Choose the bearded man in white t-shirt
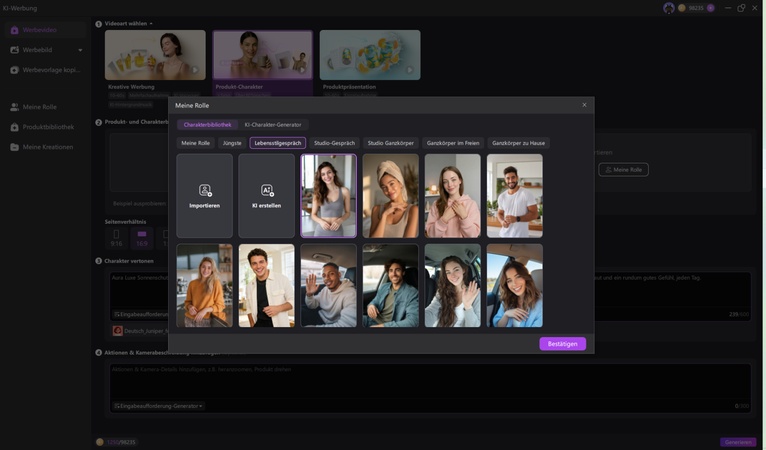Viewport: 766px width, 450px height. tap(514, 195)
